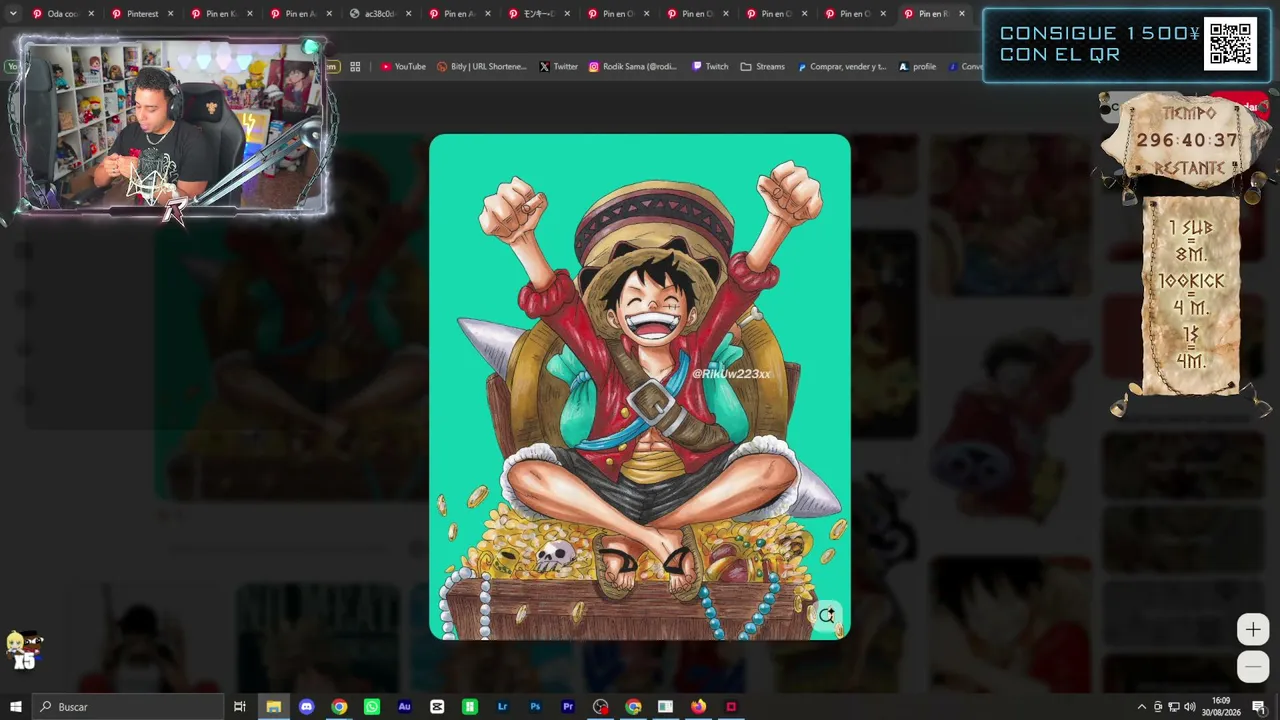
Task: Show hidden system tray icons
Action: pyautogui.click(x=1142, y=707)
